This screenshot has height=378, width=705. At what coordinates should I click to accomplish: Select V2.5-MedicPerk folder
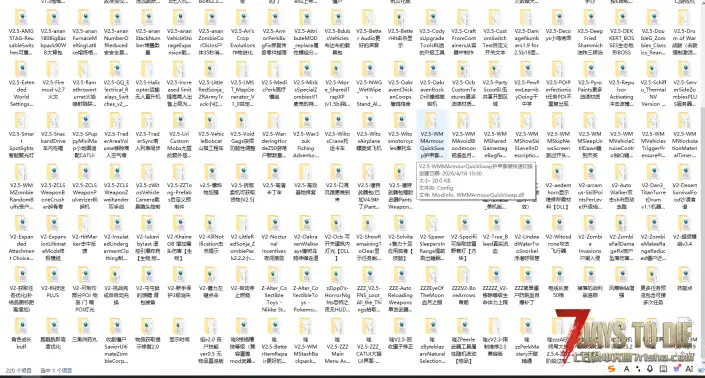[274, 81]
